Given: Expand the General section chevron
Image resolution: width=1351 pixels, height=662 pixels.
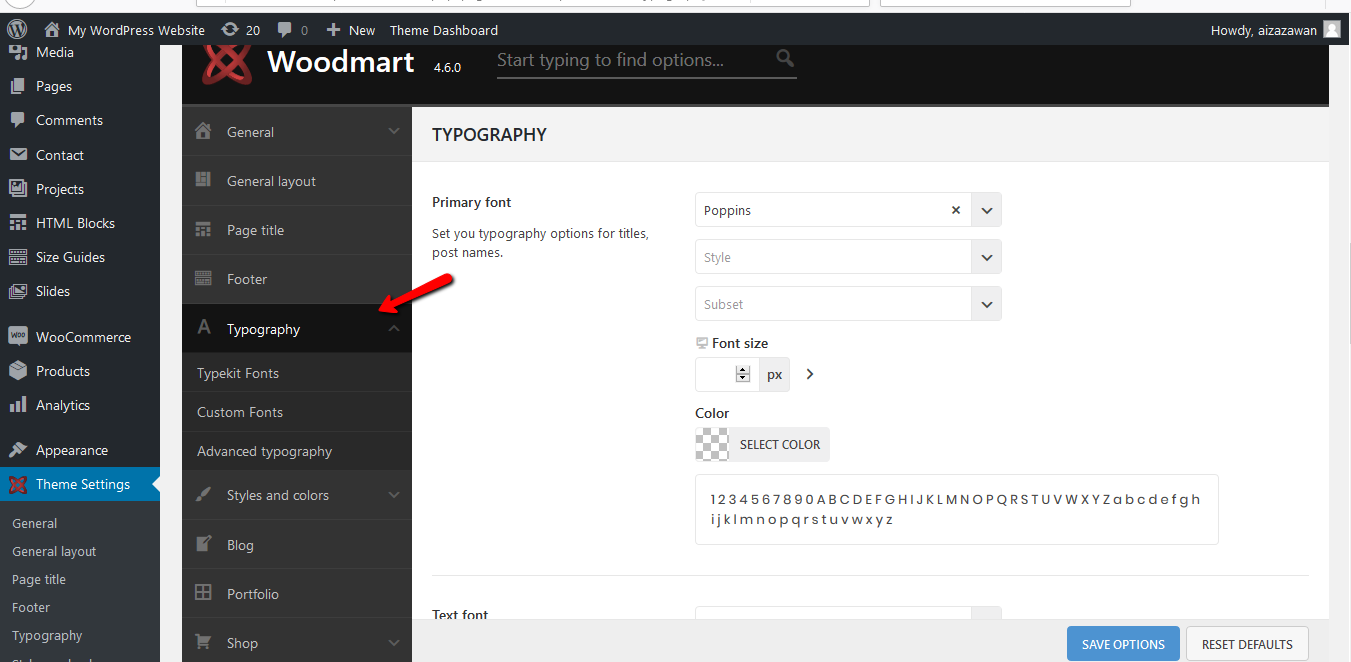Looking at the screenshot, I should [394, 131].
